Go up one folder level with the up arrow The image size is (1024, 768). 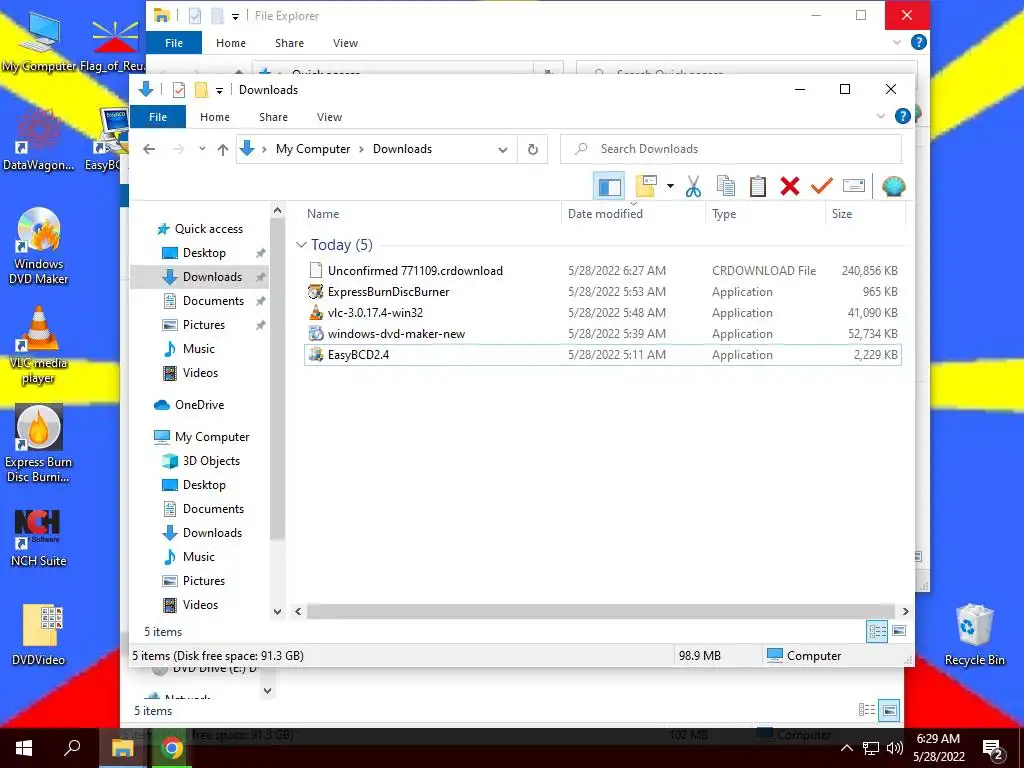pos(223,150)
